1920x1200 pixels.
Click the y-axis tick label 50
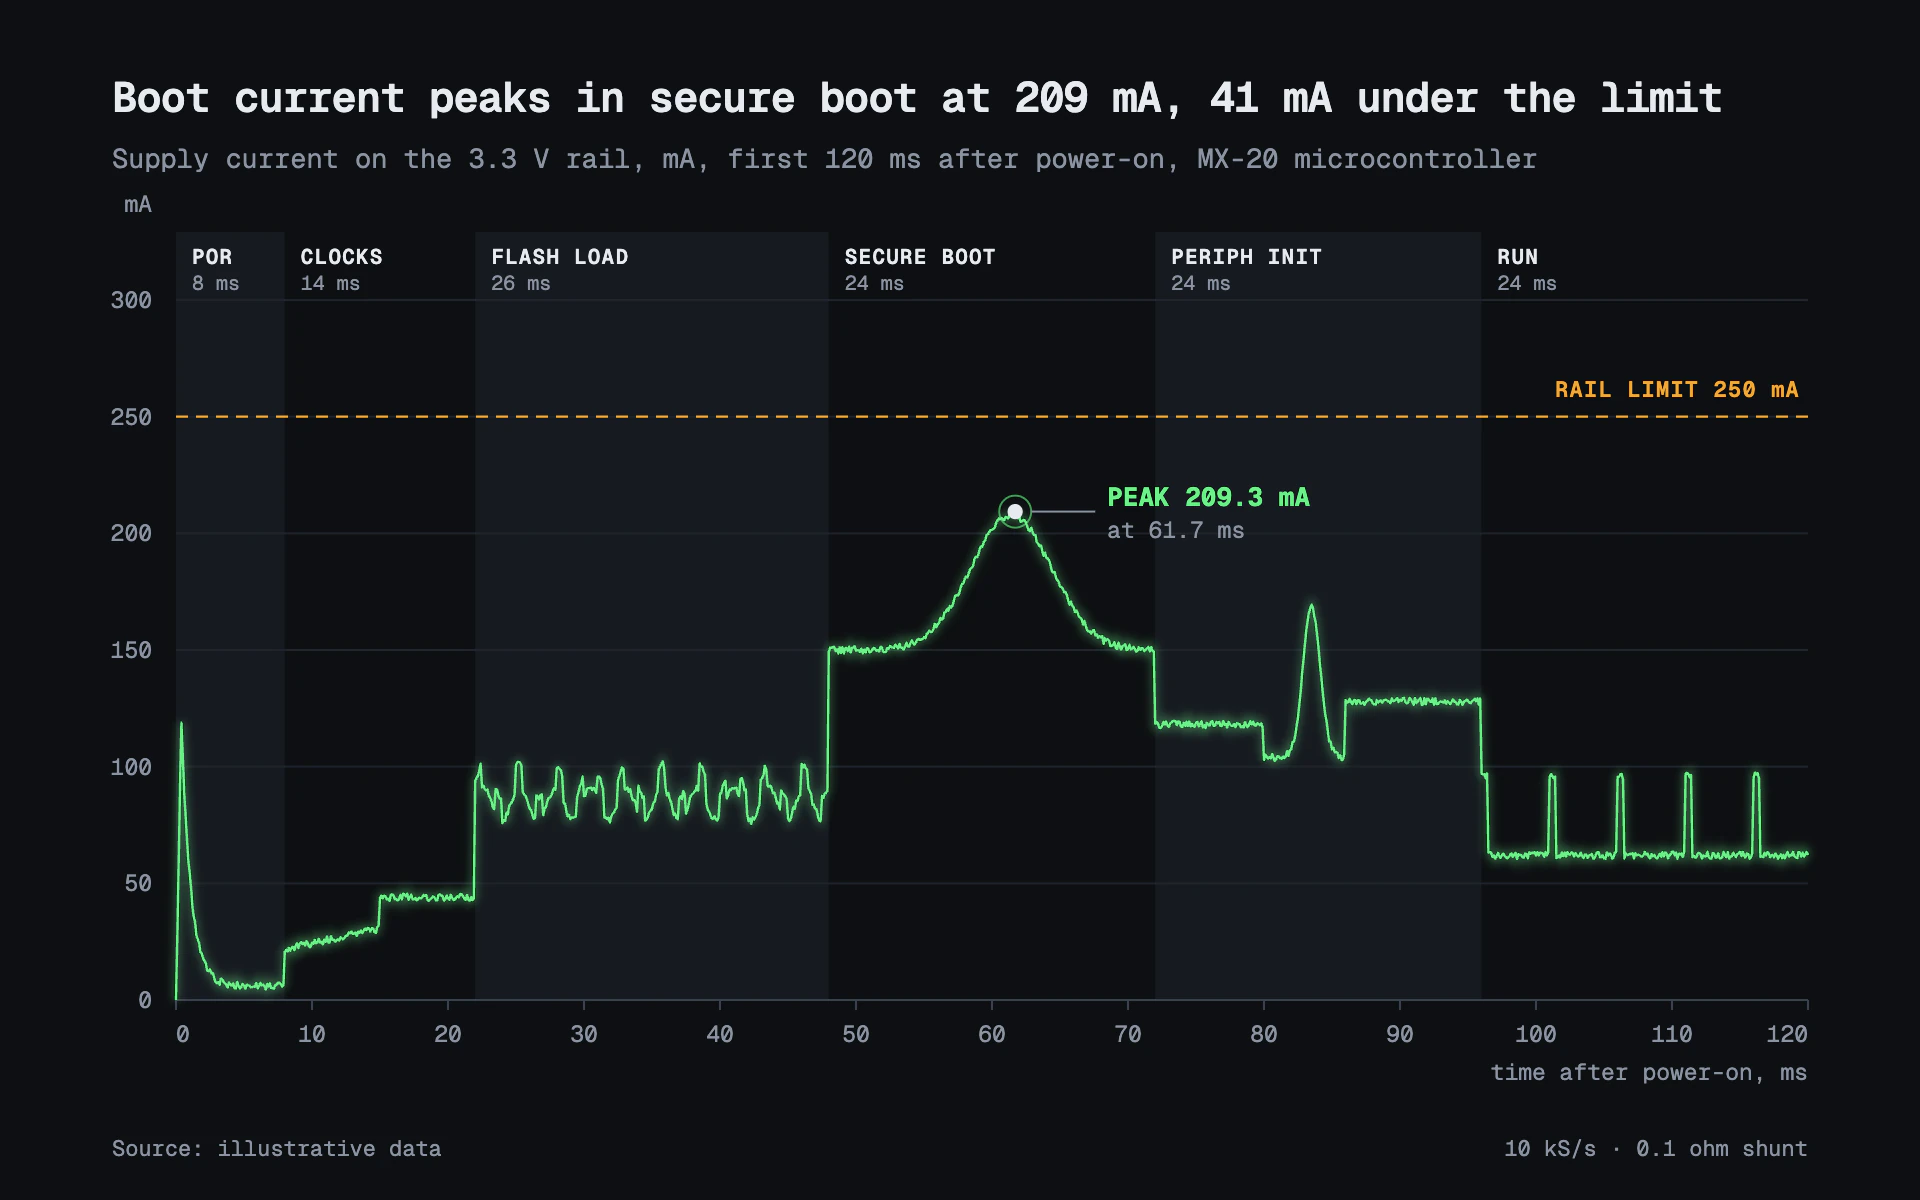(138, 883)
